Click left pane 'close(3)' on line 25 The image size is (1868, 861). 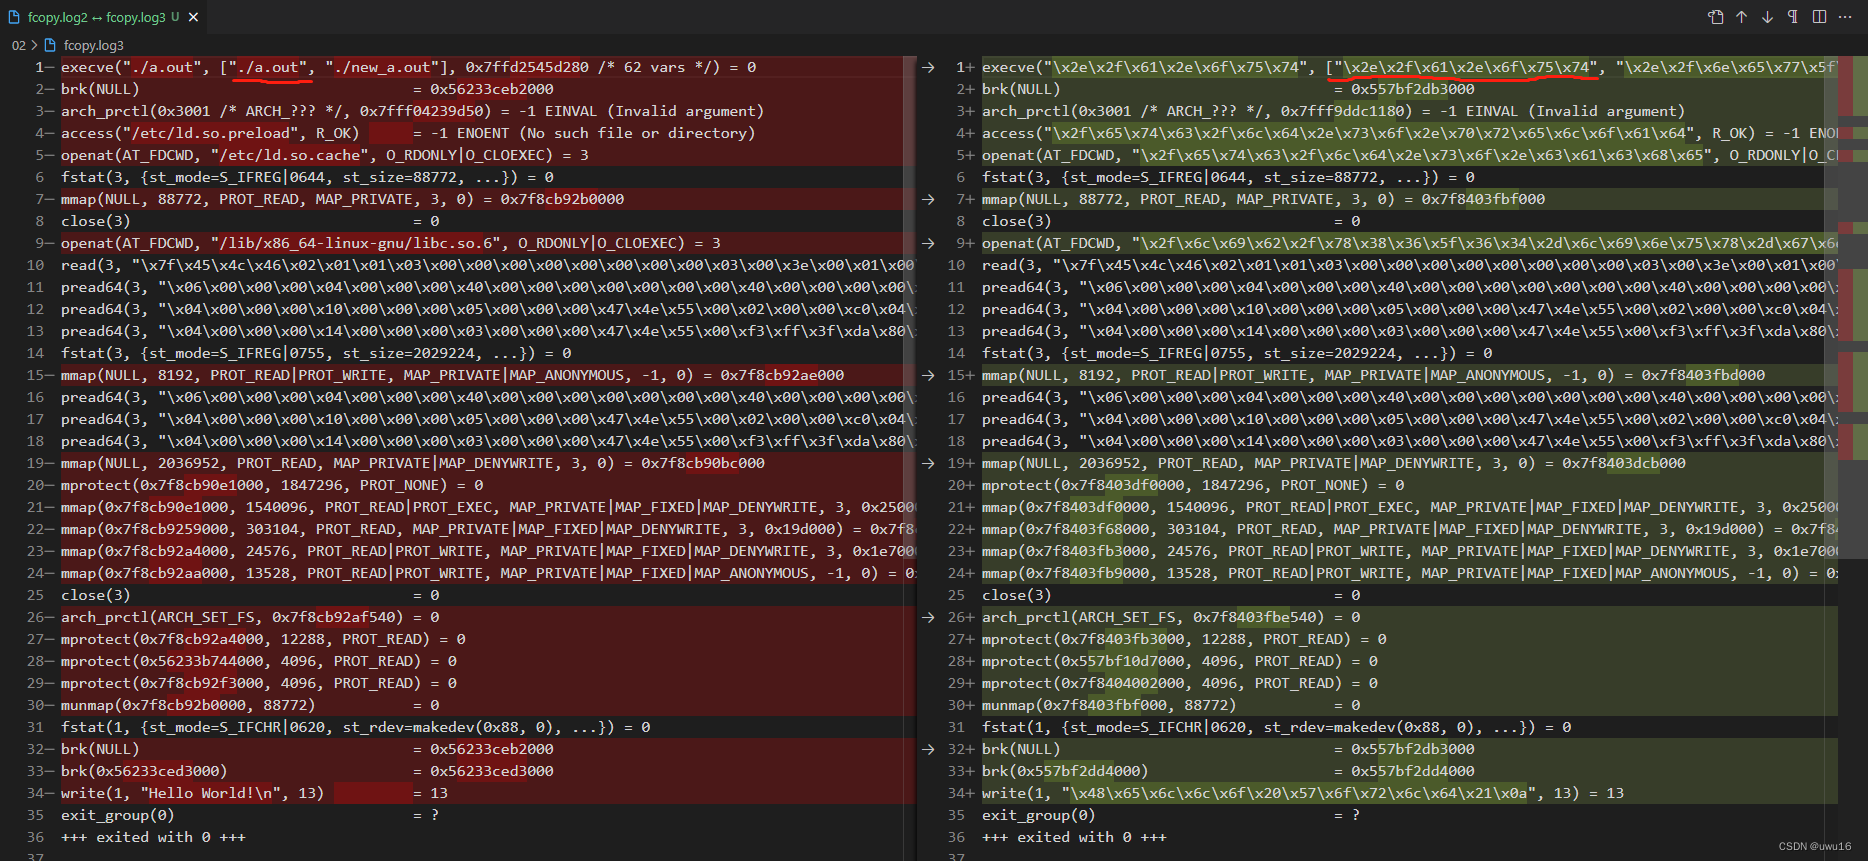tap(96, 595)
